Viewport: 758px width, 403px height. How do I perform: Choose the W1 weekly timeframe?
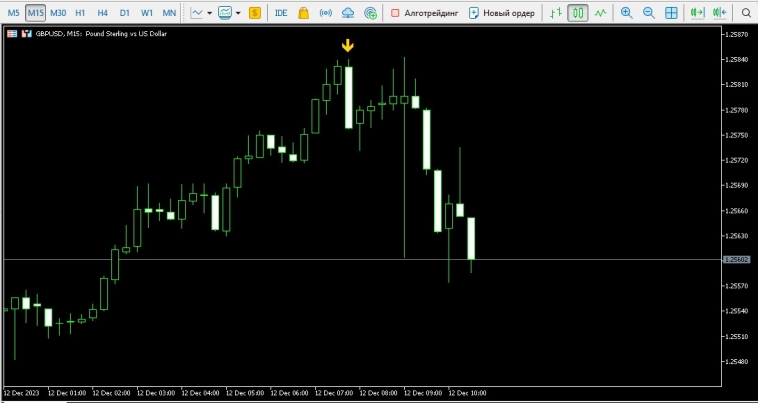tap(147, 13)
